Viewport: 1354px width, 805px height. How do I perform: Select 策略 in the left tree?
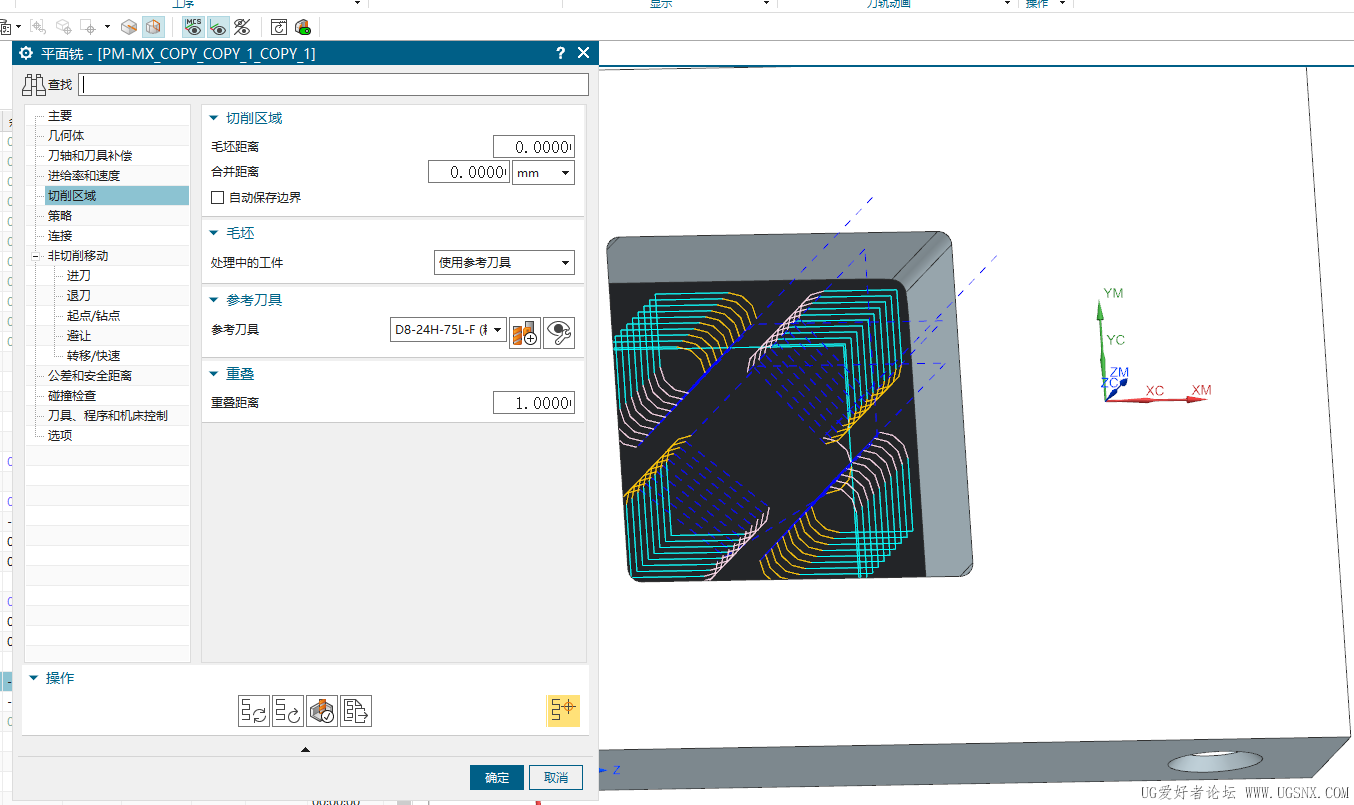pyautogui.click(x=60, y=216)
